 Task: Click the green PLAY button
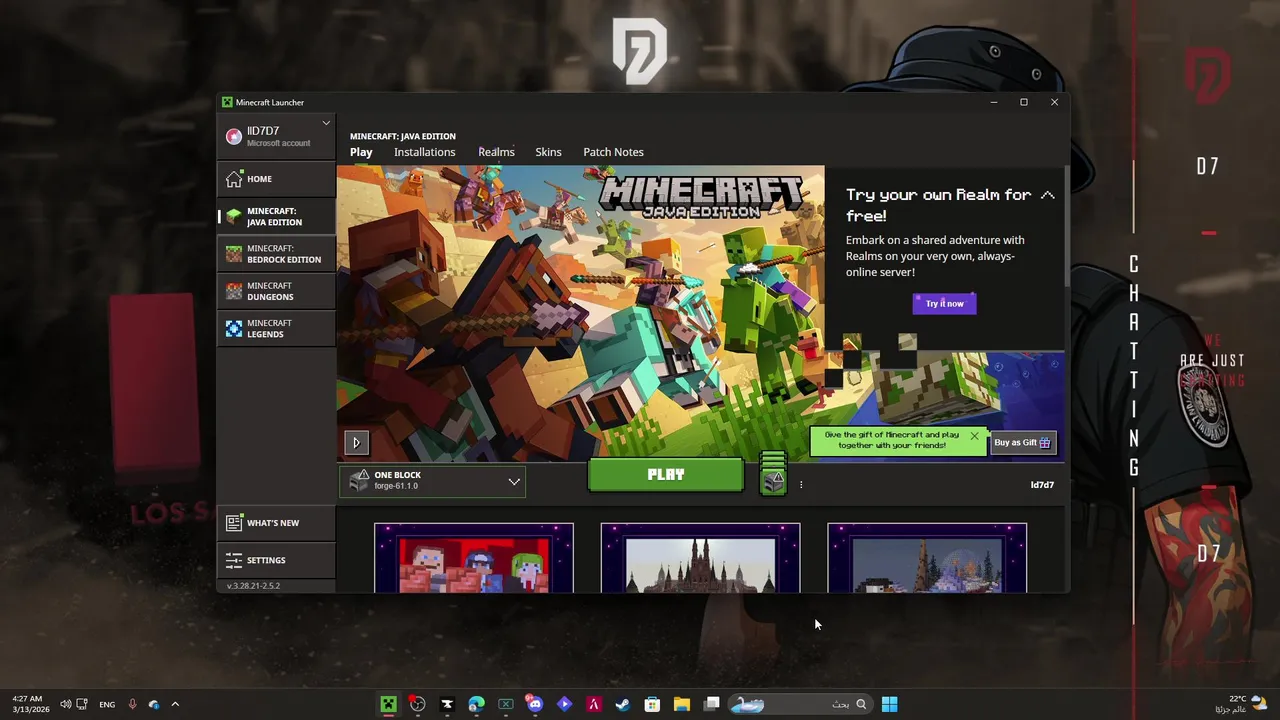[x=666, y=475]
